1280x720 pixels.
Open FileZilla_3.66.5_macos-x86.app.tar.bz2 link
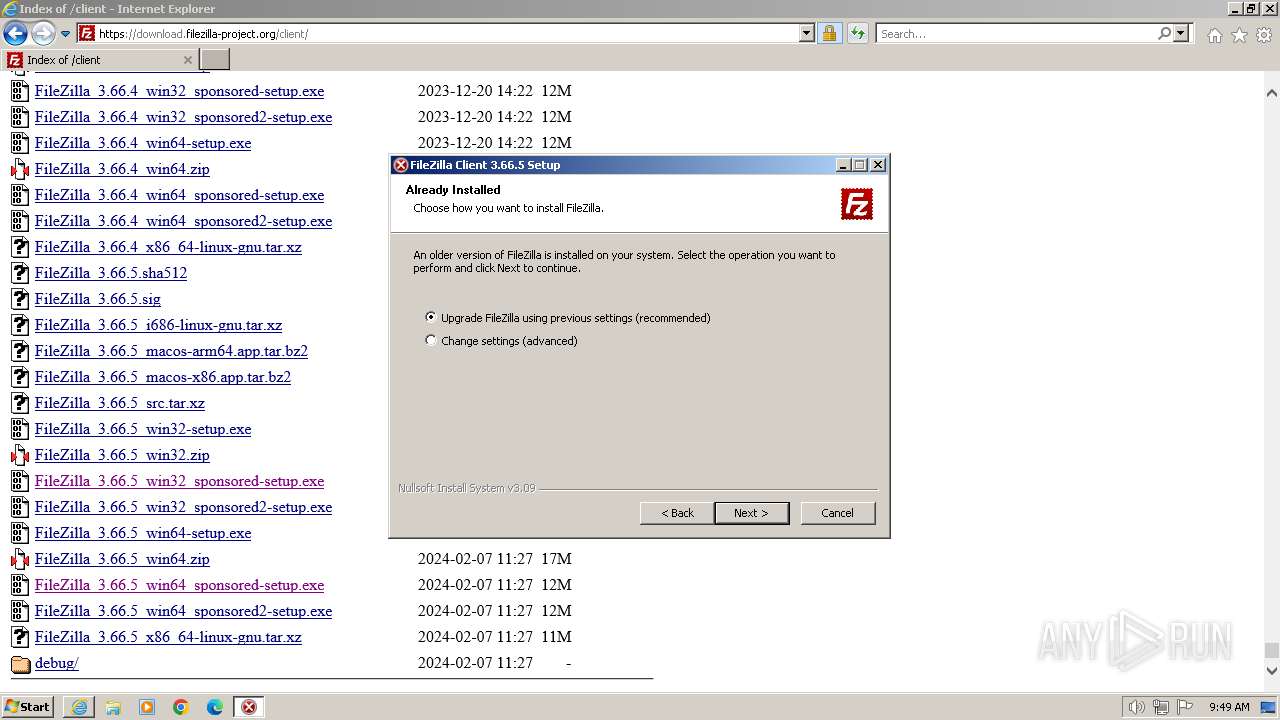(163, 377)
